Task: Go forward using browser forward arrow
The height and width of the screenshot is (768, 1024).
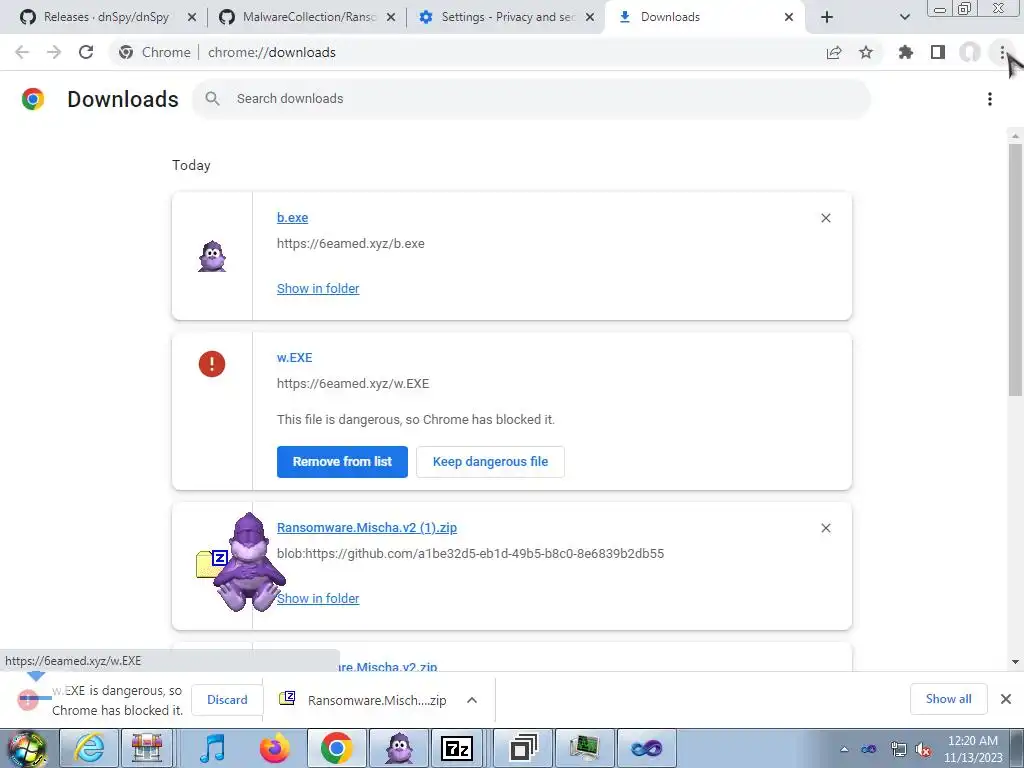Action: point(54,52)
